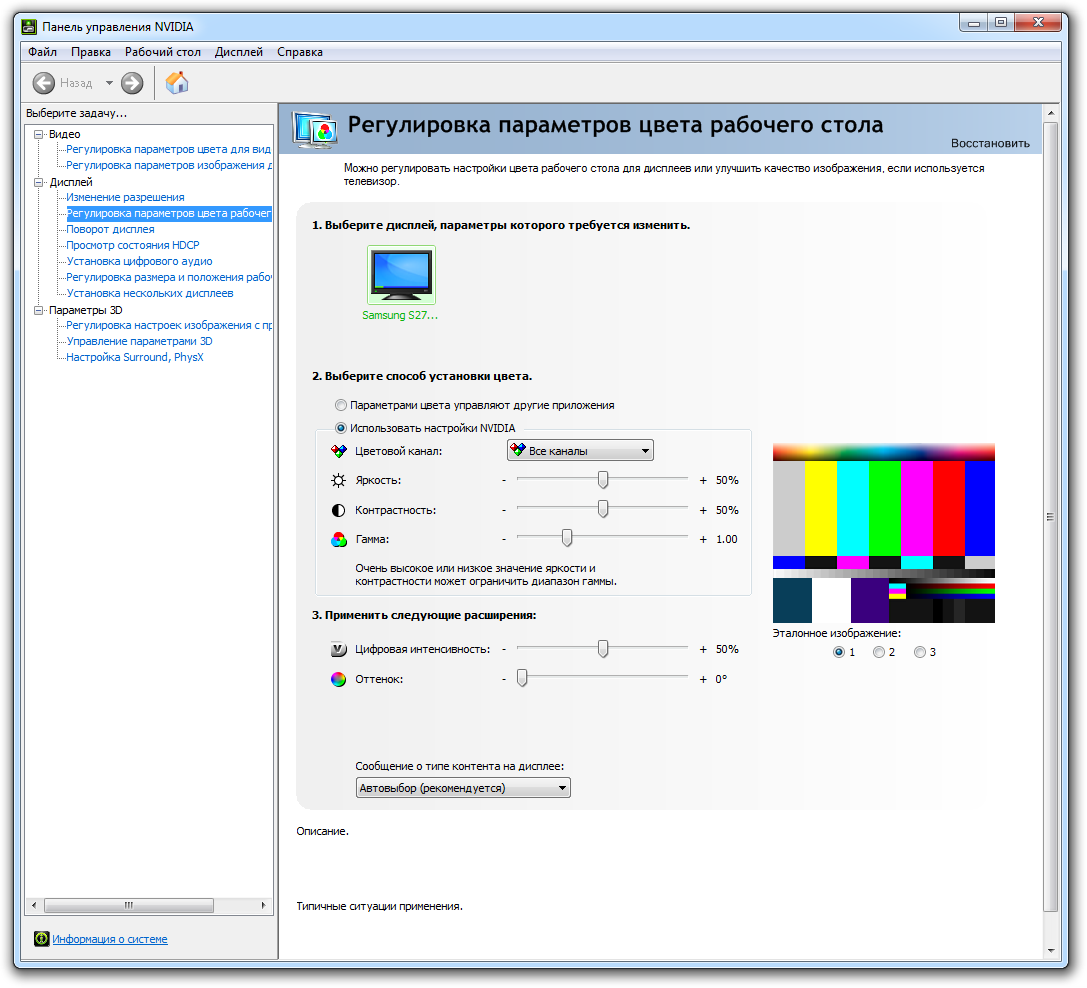Open video color adjustment task

coord(168,149)
